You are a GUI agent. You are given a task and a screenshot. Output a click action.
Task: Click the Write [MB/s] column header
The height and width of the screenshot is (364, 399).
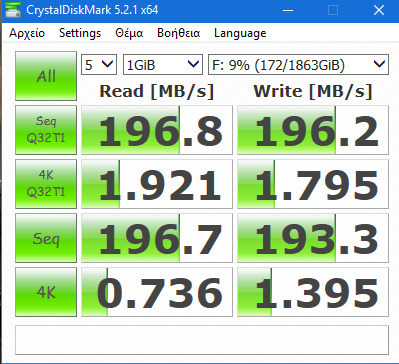coord(313,91)
